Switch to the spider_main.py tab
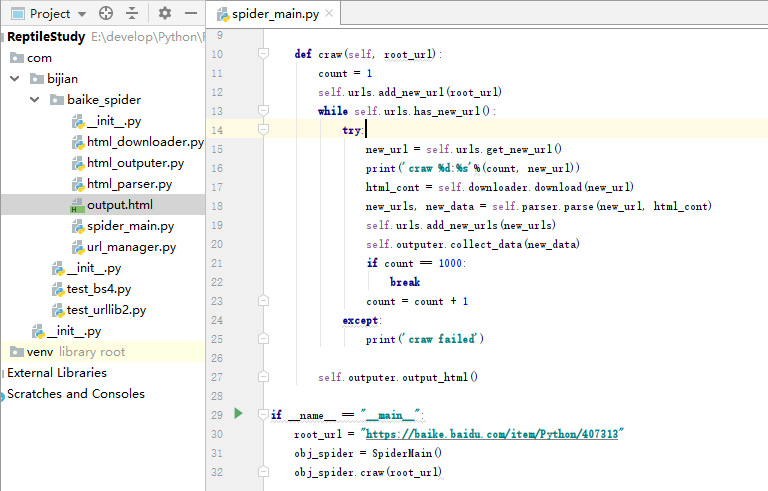Image resolution: width=768 pixels, height=491 pixels. pos(274,15)
